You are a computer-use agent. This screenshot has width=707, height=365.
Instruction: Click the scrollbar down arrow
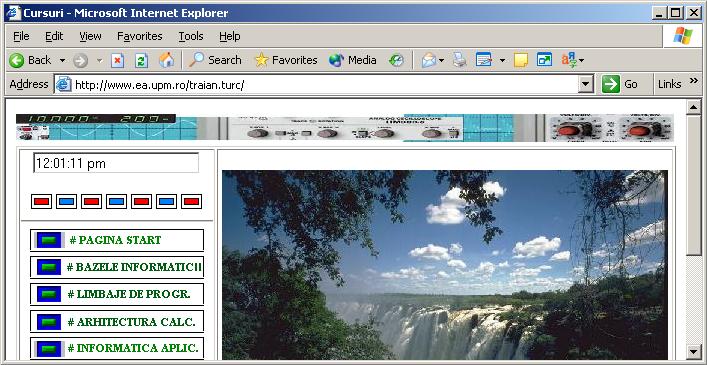coord(693,351)
